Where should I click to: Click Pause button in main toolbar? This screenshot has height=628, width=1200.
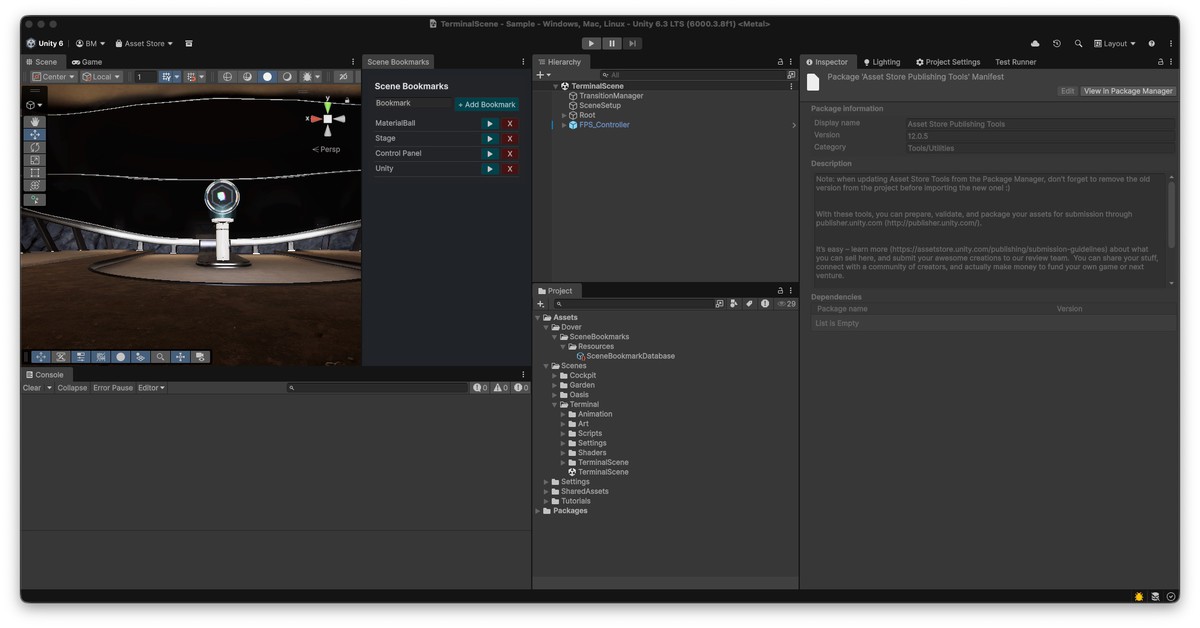coord(612,44)
